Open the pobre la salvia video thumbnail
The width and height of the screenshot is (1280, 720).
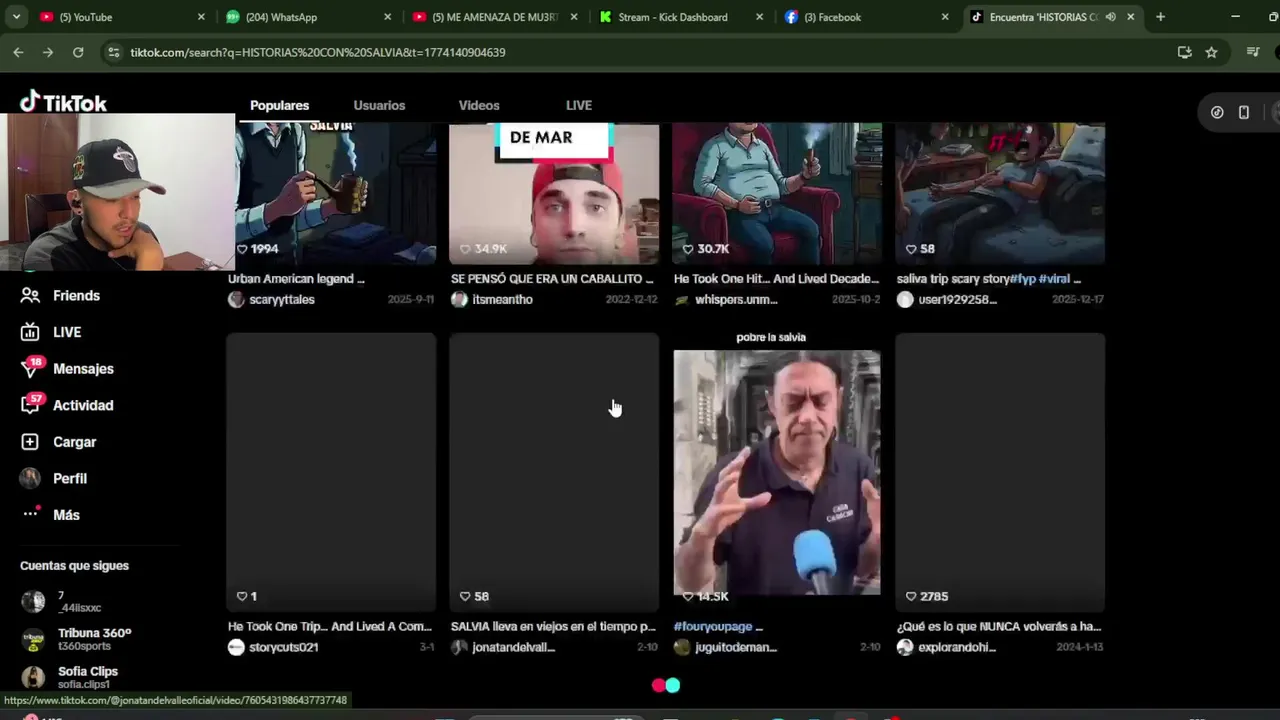[x=777, y=472]
